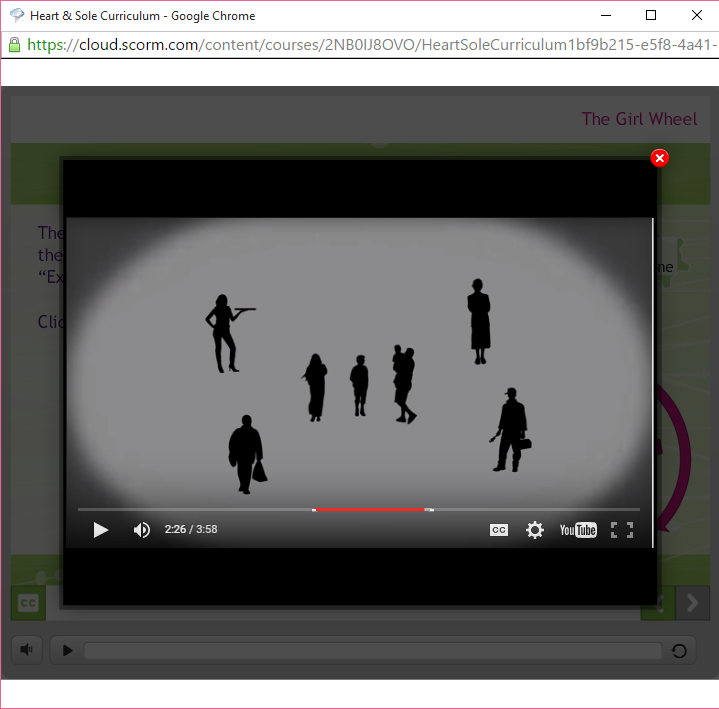Click the YouTube video progress bar
This screenshot has width=719, height=709.
click(359, 510)
